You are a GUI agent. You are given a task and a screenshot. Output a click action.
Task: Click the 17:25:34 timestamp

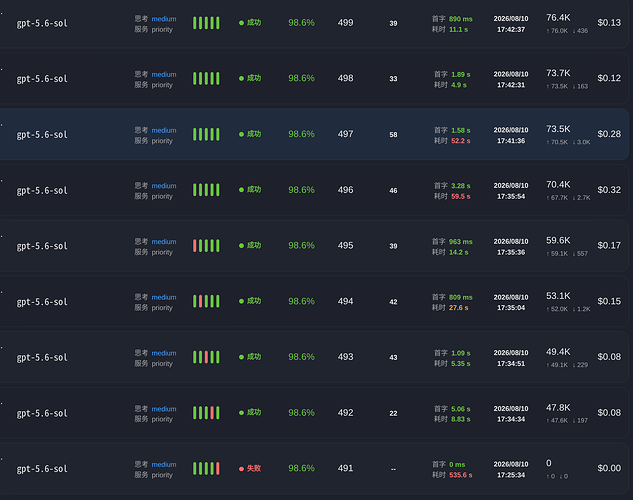pos(511,475)
